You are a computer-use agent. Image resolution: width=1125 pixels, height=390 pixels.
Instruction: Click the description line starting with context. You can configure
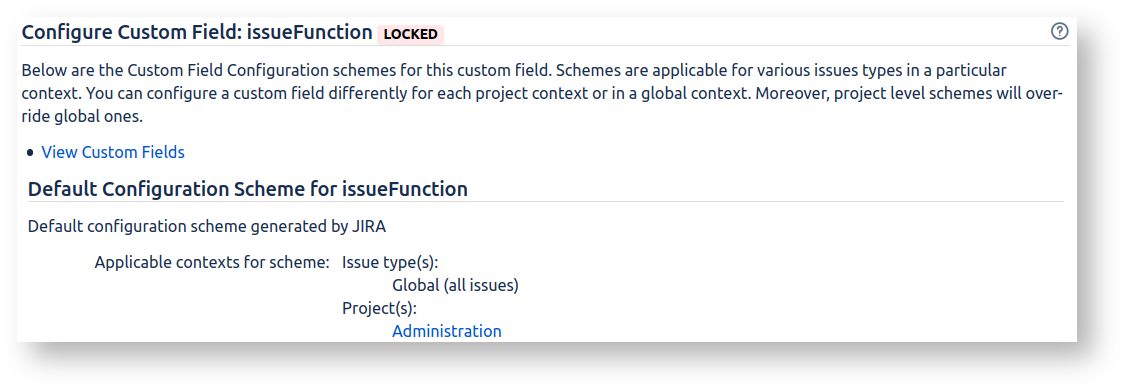tap(542, 94)
